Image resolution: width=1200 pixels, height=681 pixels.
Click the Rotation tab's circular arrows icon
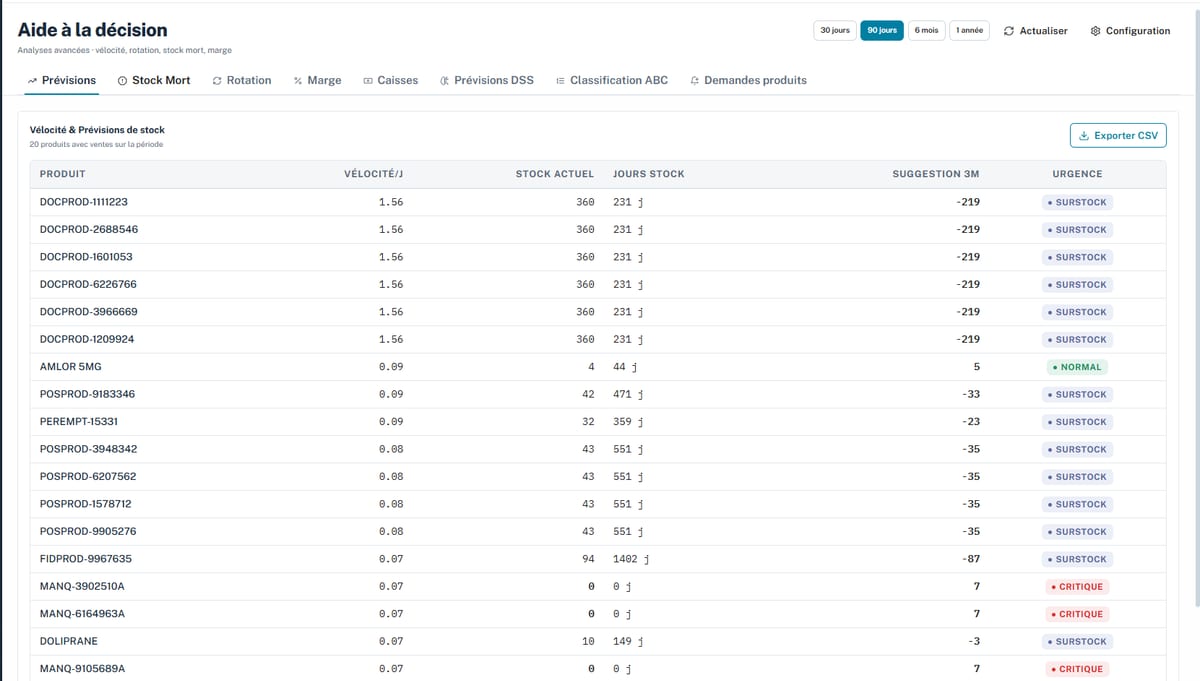[217, 80]
